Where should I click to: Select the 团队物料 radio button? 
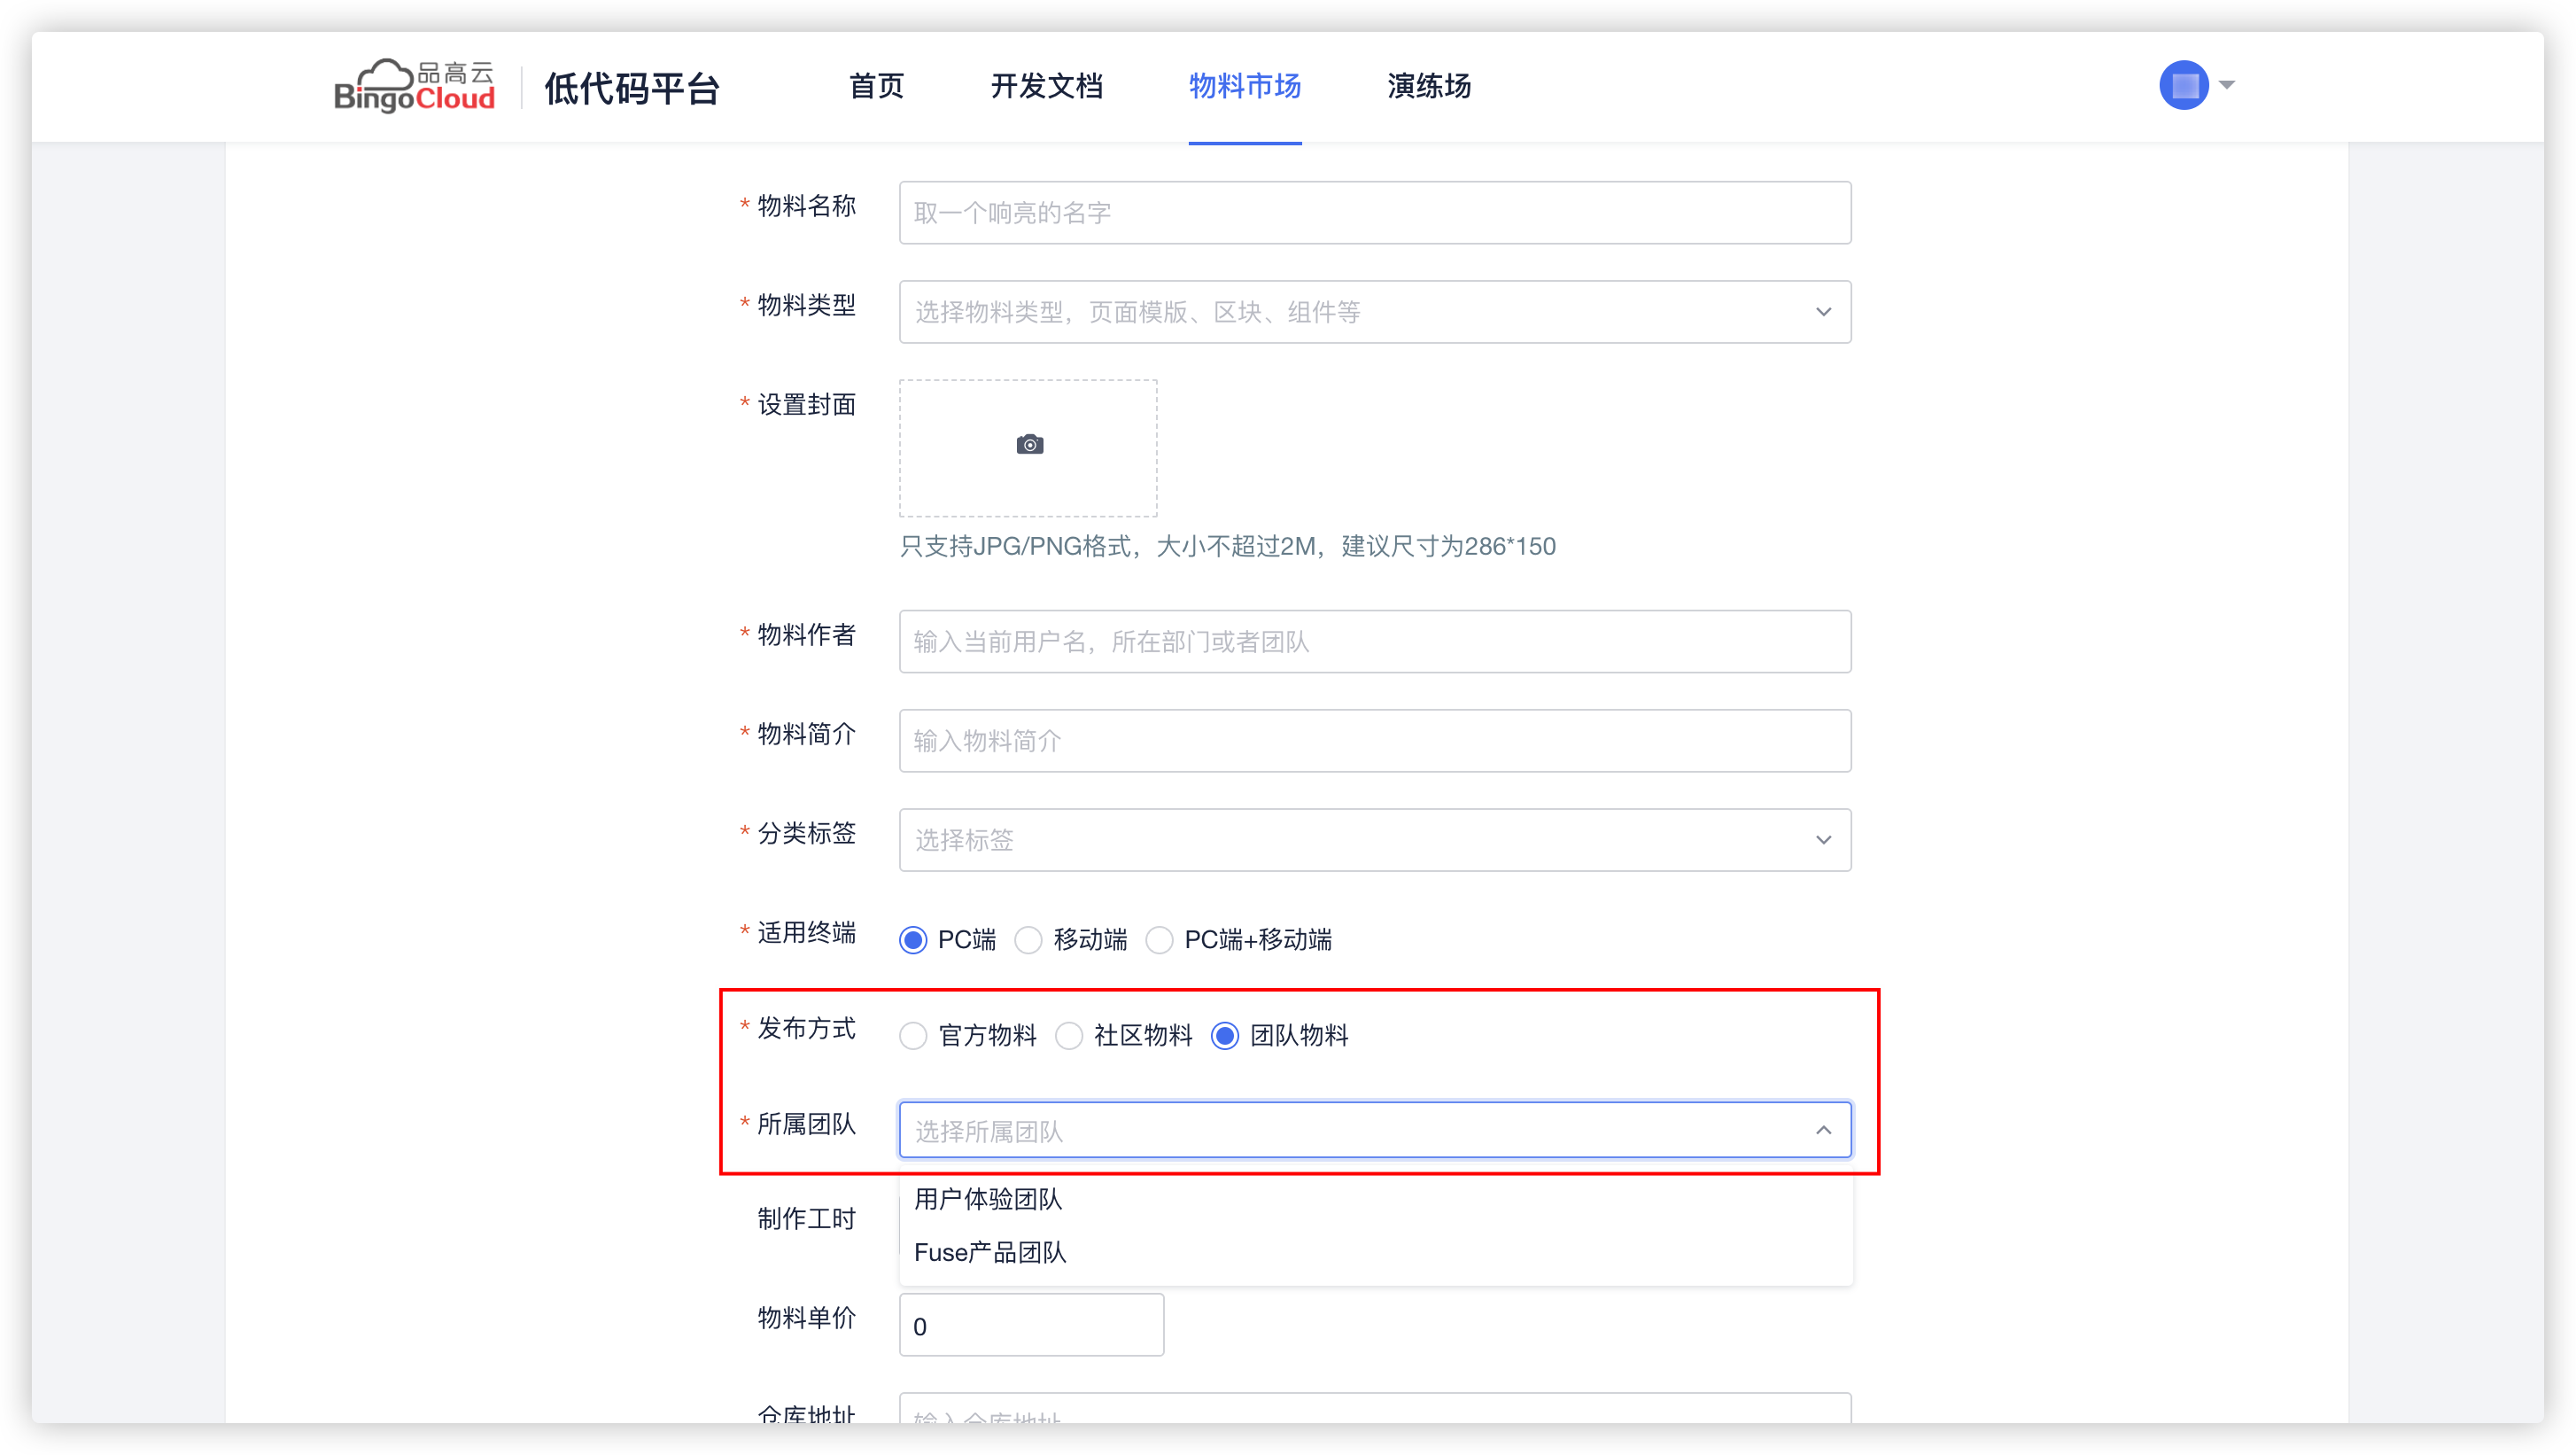pos(1225,1036)
